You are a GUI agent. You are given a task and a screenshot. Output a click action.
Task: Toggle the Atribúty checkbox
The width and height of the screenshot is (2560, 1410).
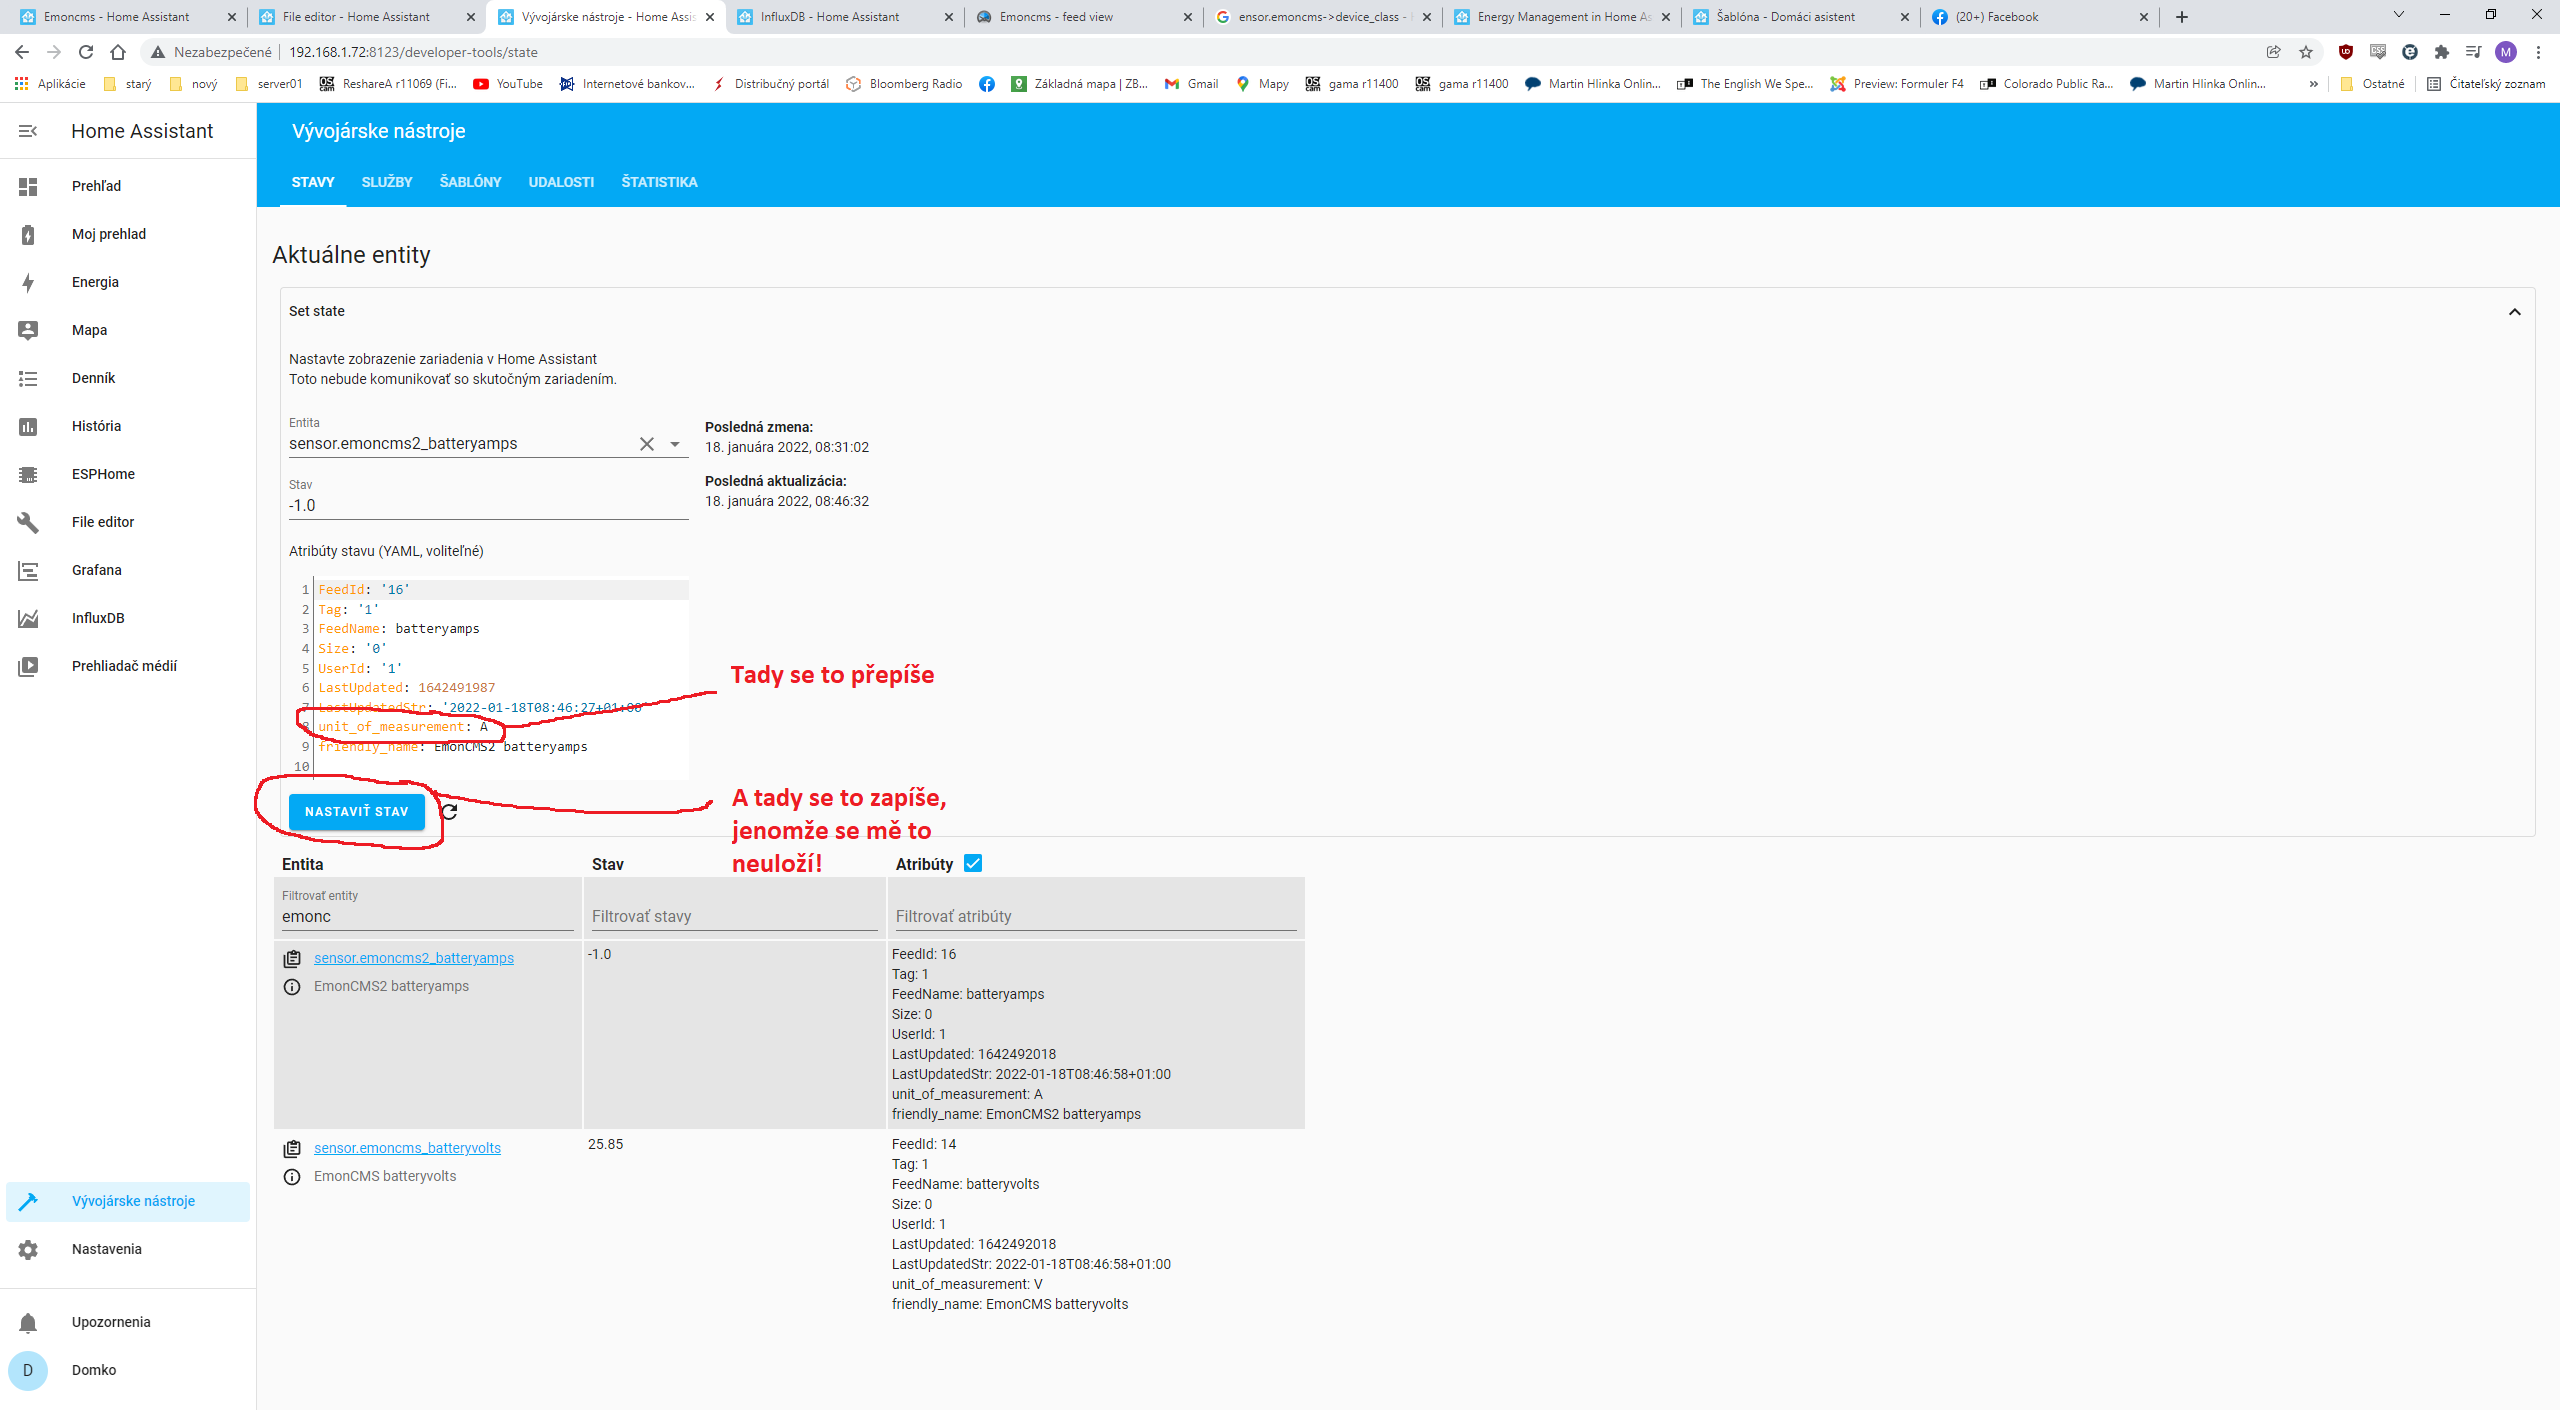click(x=973, y=863)
